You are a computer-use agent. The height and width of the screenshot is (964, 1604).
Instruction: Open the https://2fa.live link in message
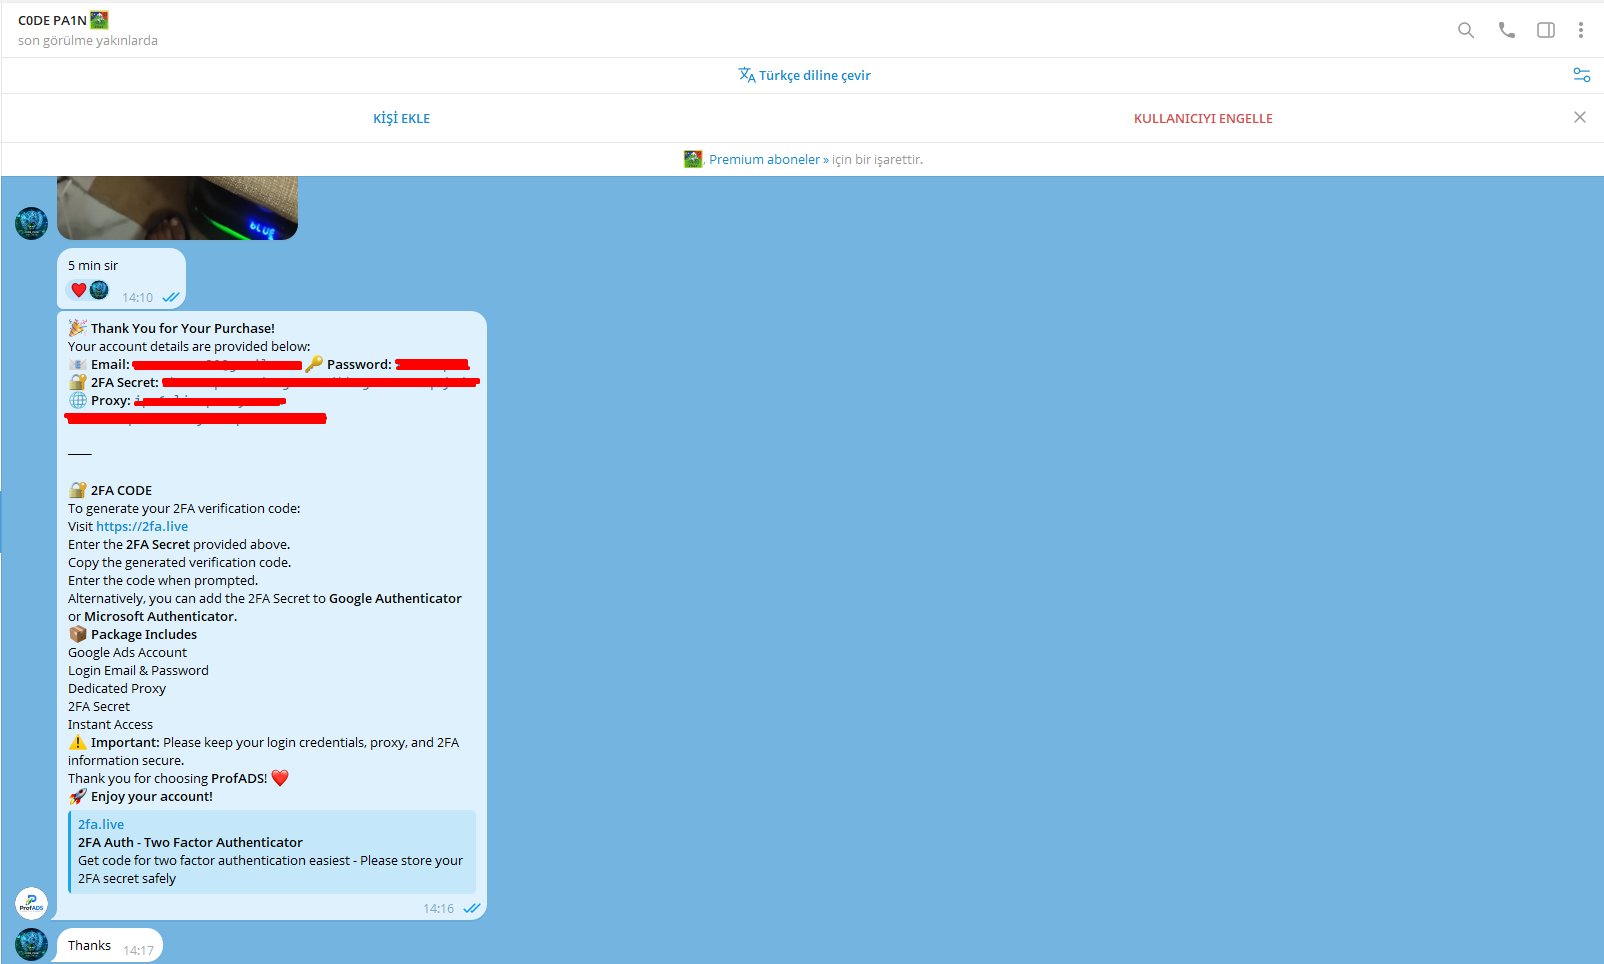[142, 526]
